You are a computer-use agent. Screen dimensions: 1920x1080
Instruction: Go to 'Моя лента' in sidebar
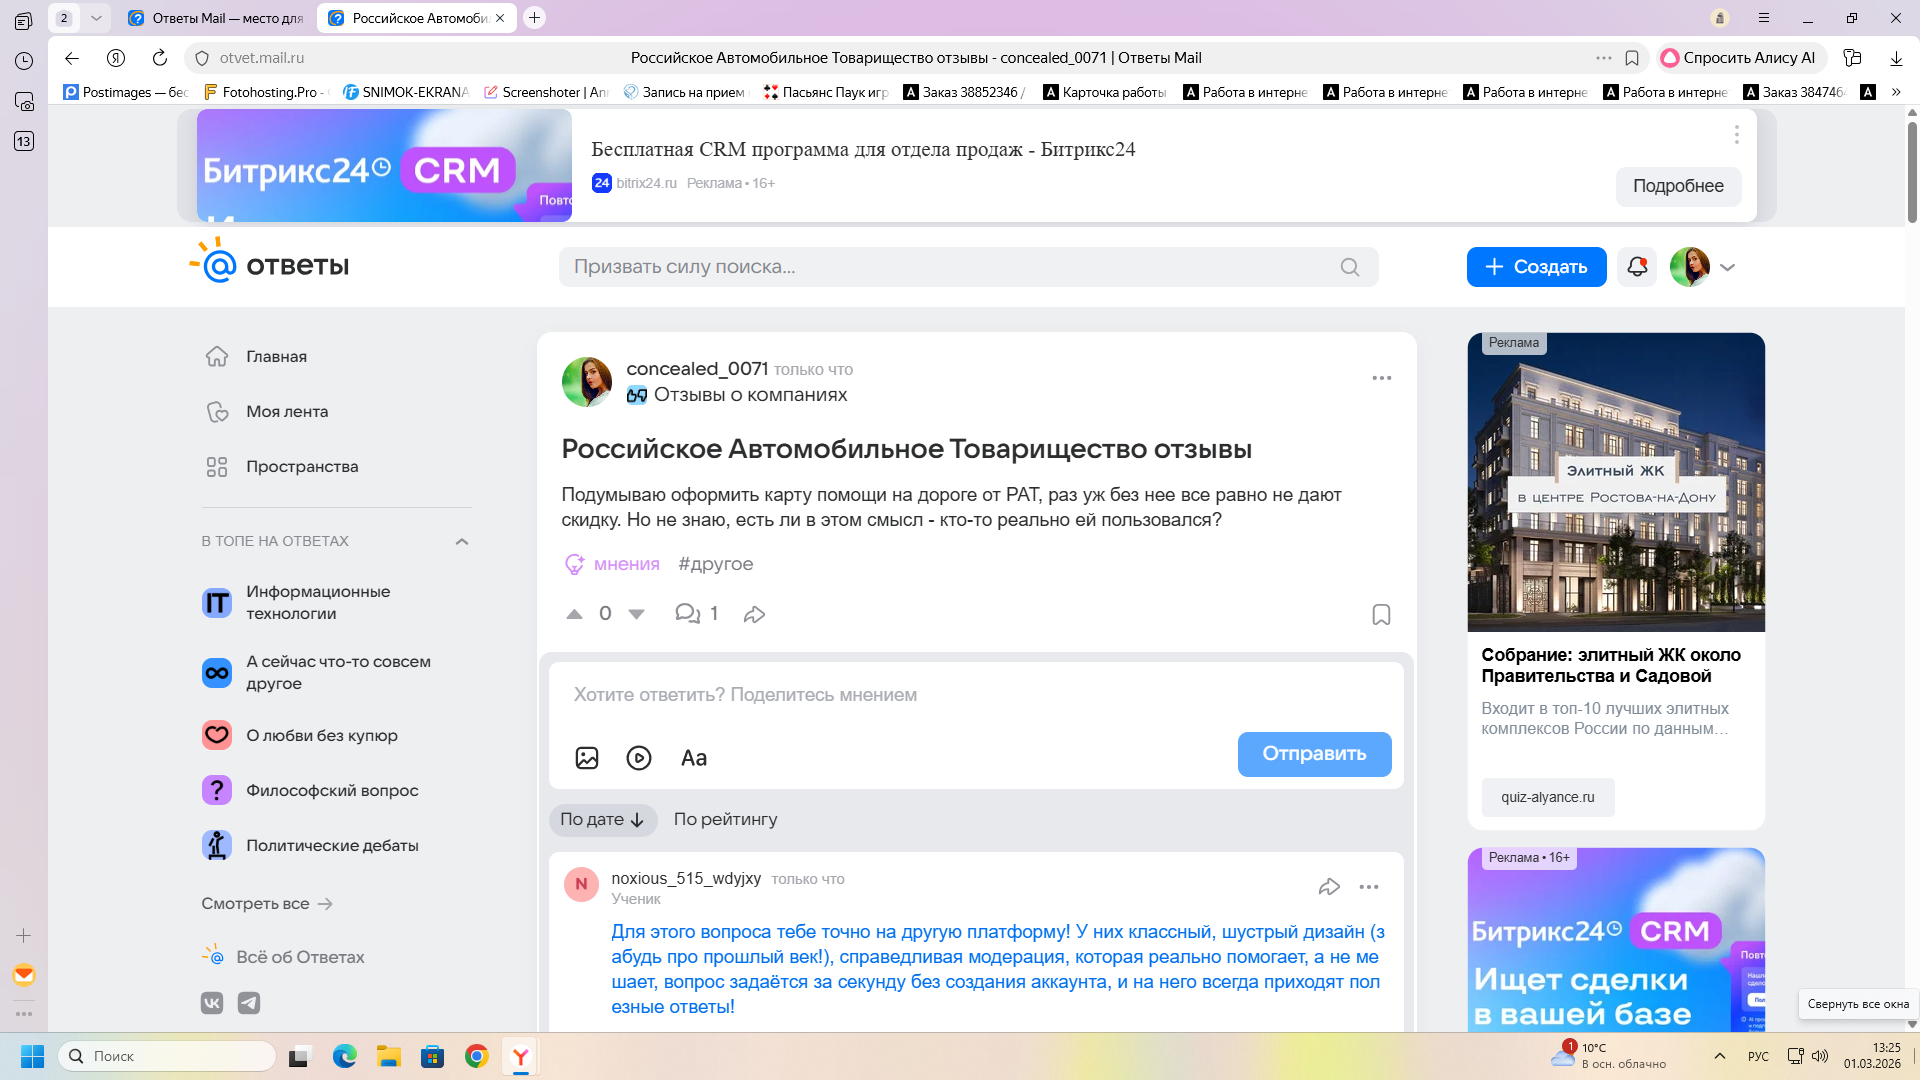[x=287, y=411]
